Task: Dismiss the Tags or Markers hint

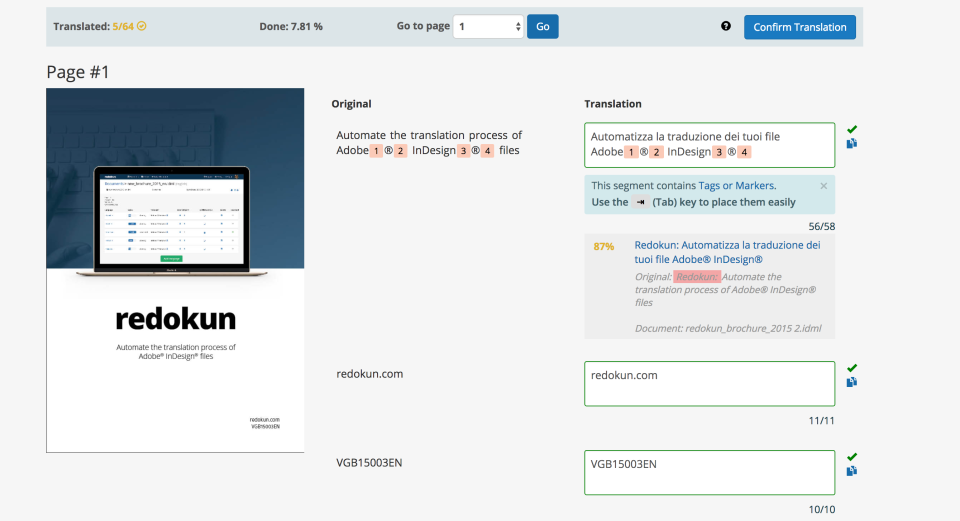Action: point(823,186)
